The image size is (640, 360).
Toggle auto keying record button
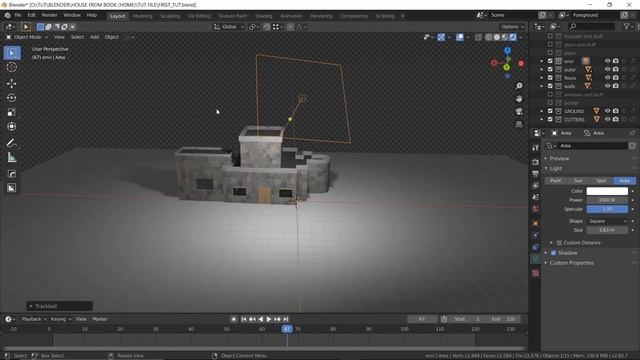coord(233,319)
